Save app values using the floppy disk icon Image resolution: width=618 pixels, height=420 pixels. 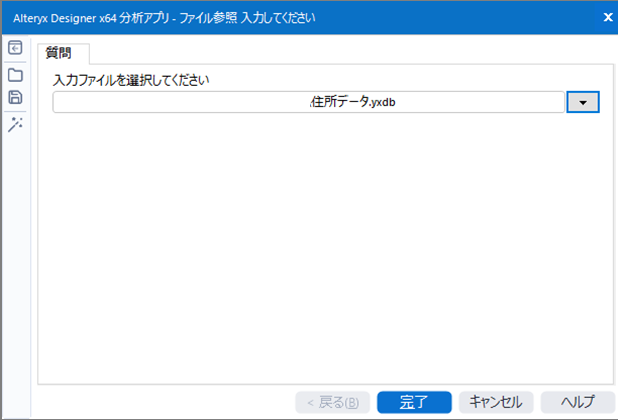[15, 98]
